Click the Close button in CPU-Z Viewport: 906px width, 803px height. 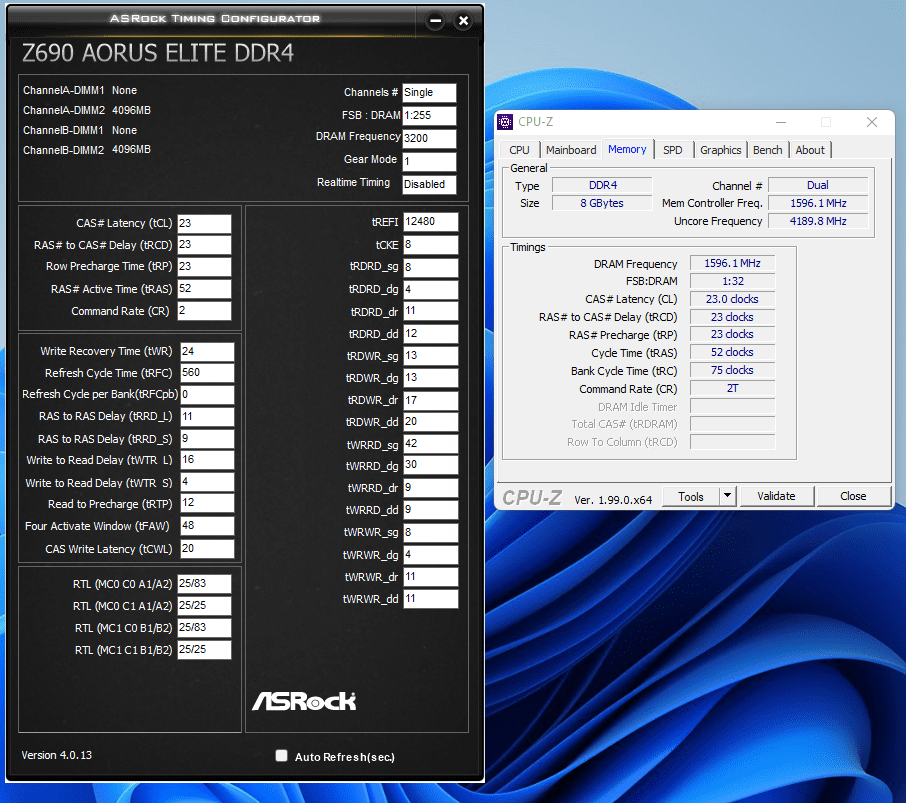pos(853,496)
